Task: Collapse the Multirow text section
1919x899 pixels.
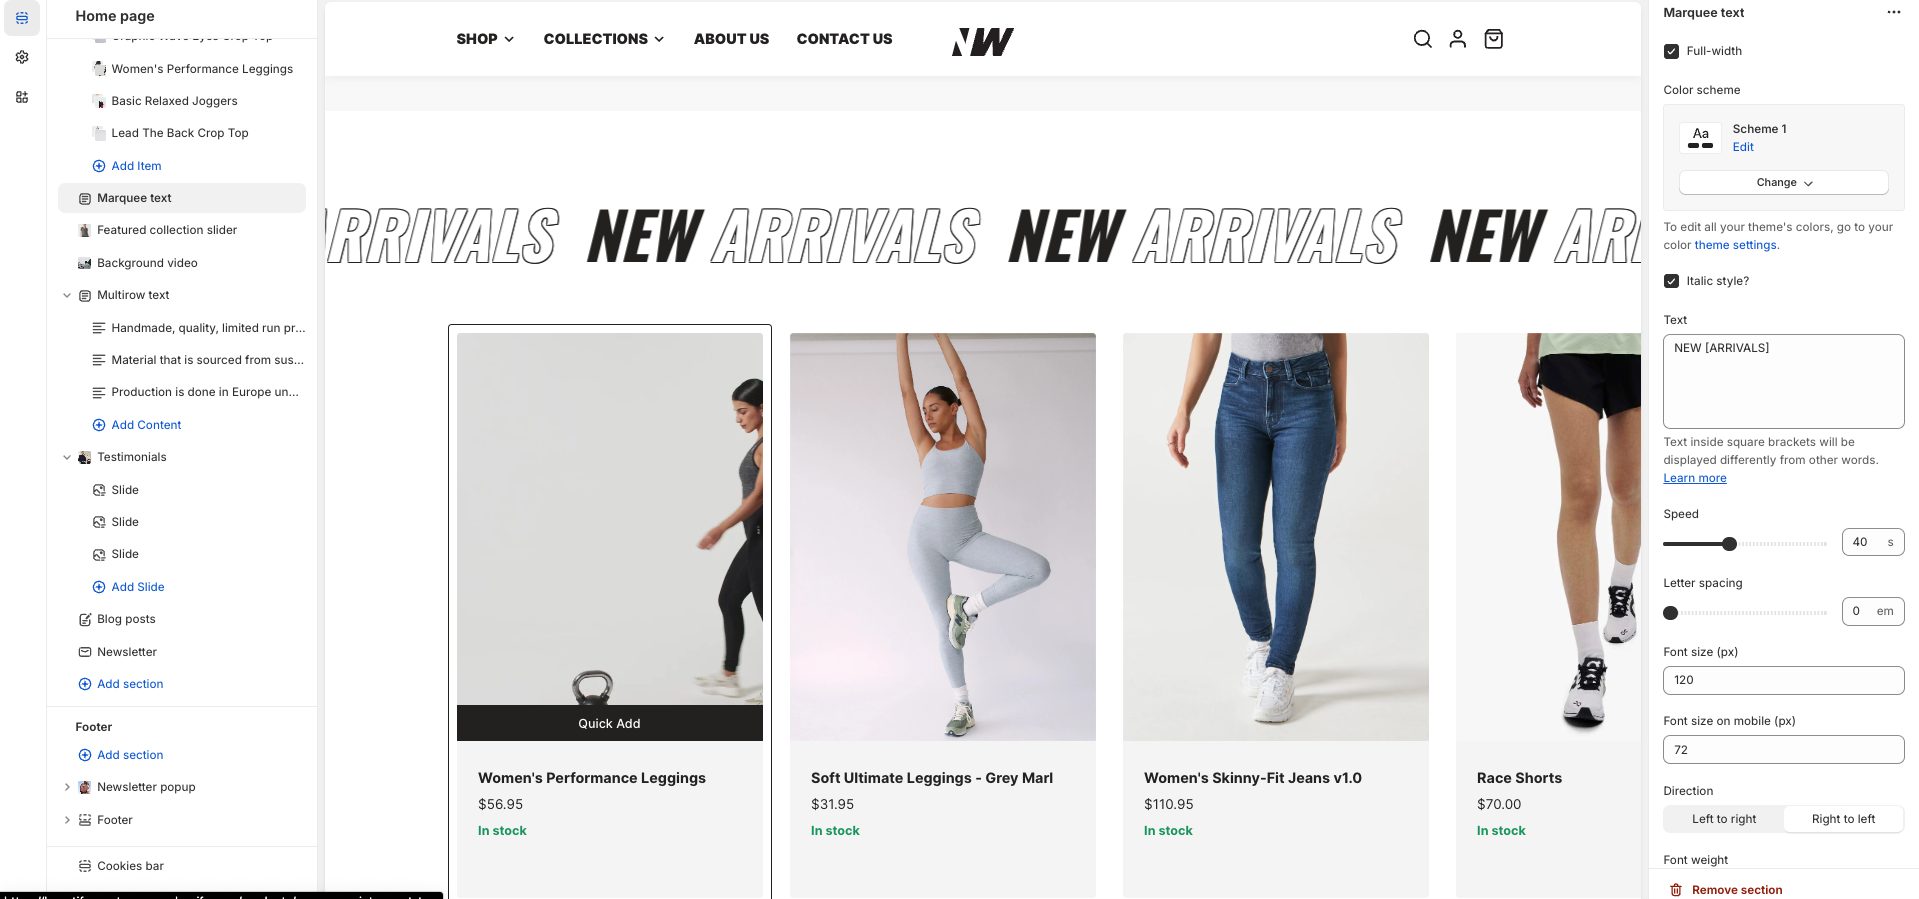Action: tap(67, 295)
